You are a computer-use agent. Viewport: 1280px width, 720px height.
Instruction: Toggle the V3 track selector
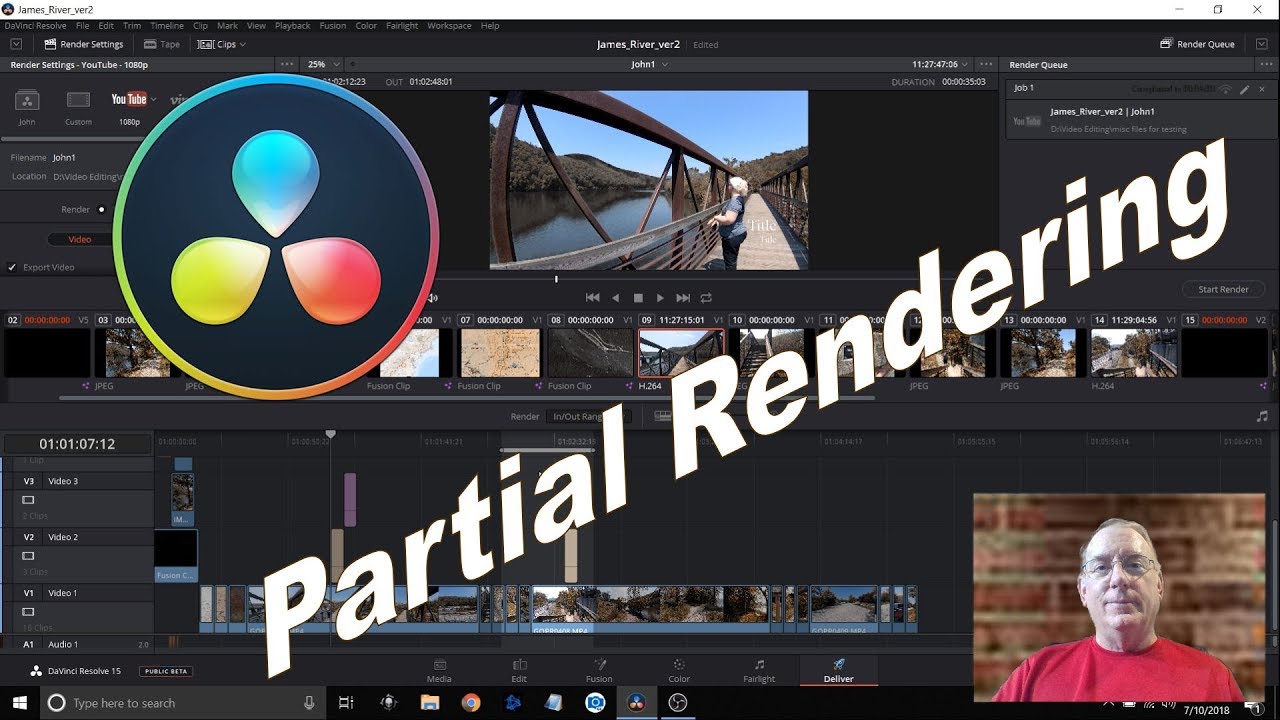[28, 481]
